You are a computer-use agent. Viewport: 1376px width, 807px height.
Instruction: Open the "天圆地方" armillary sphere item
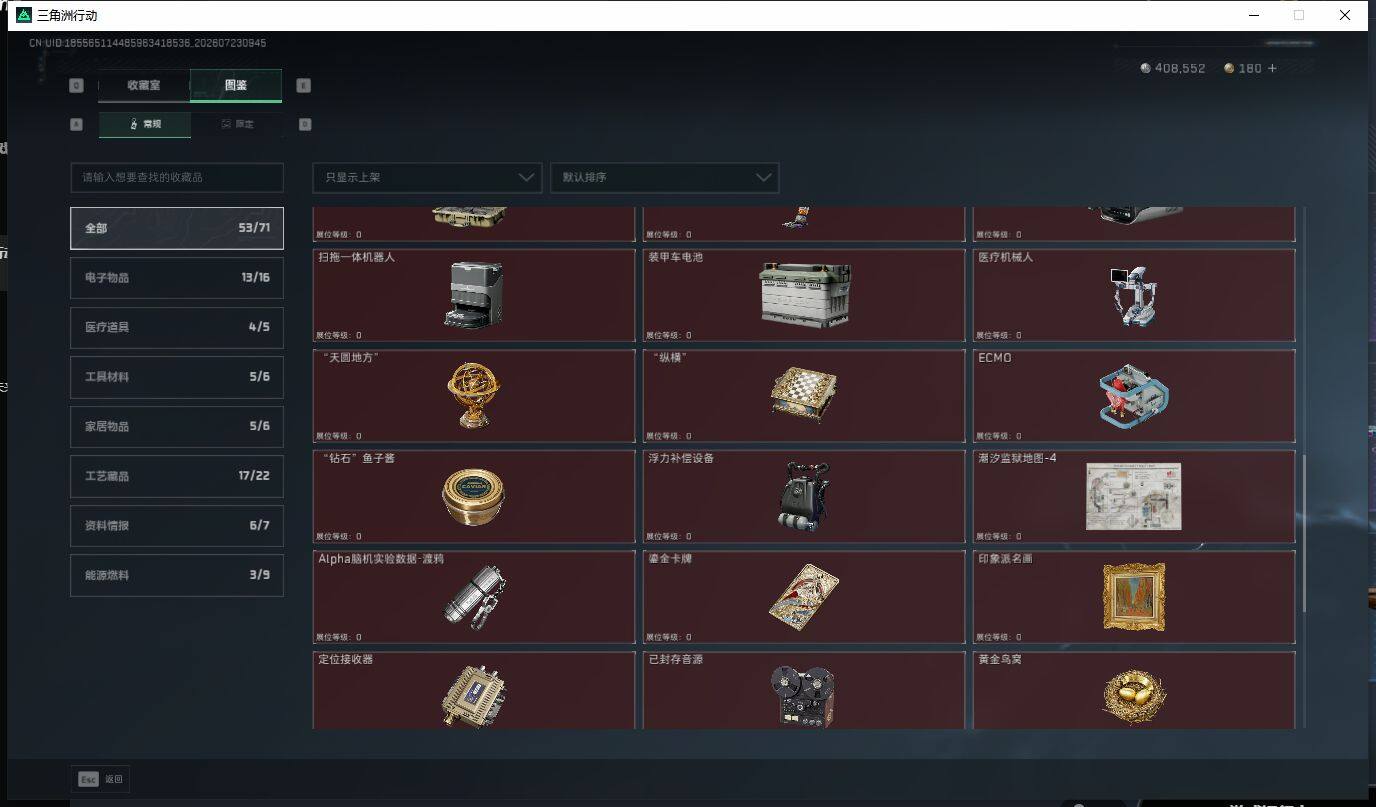(x=474, y=396)
